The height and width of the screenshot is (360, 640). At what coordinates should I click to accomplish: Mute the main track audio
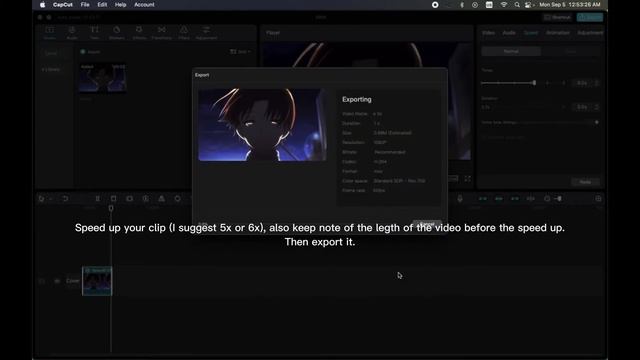(x=57, y=281)
